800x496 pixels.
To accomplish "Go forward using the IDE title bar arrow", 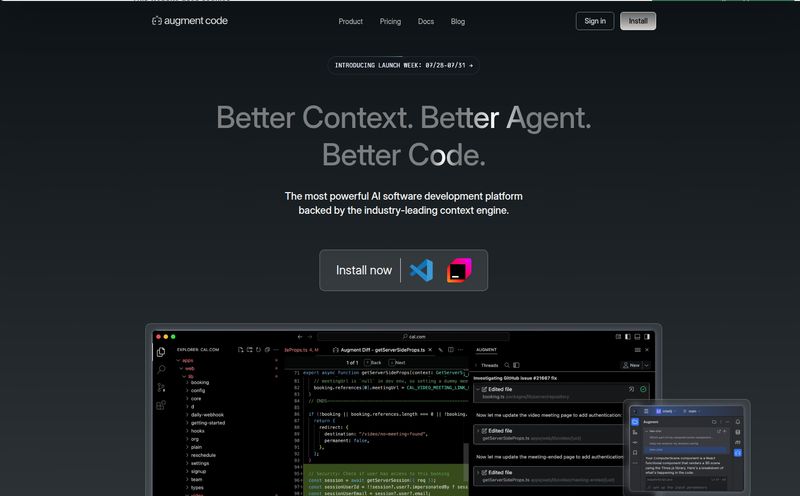I will [x=310, y=337].
